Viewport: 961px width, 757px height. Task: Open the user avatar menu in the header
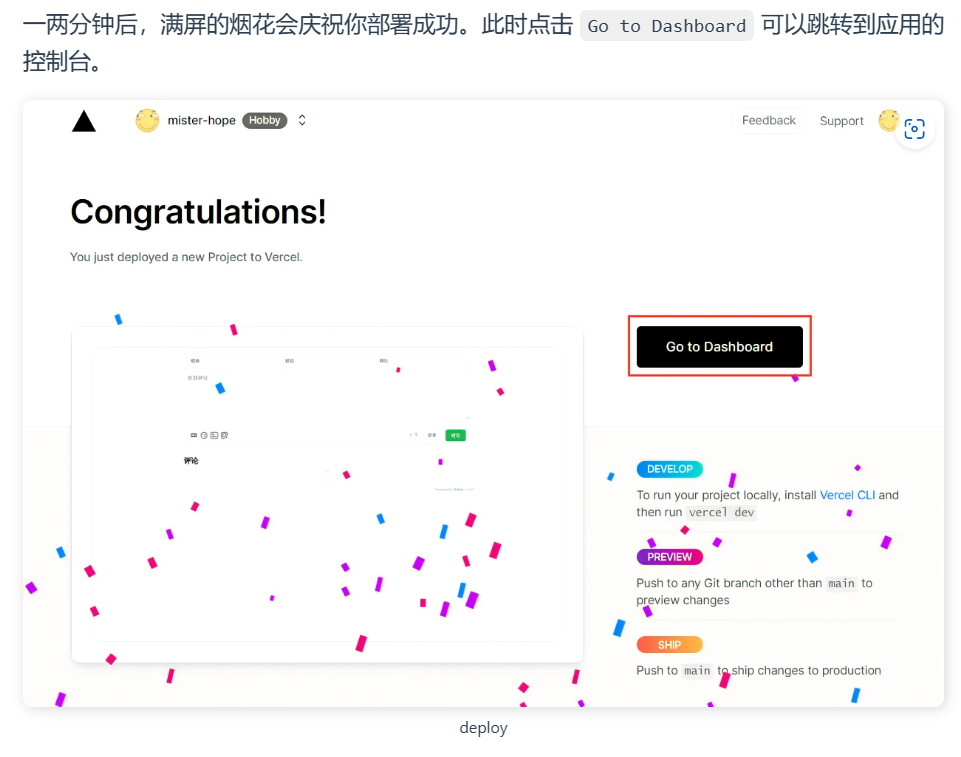(x=888, y=120)
